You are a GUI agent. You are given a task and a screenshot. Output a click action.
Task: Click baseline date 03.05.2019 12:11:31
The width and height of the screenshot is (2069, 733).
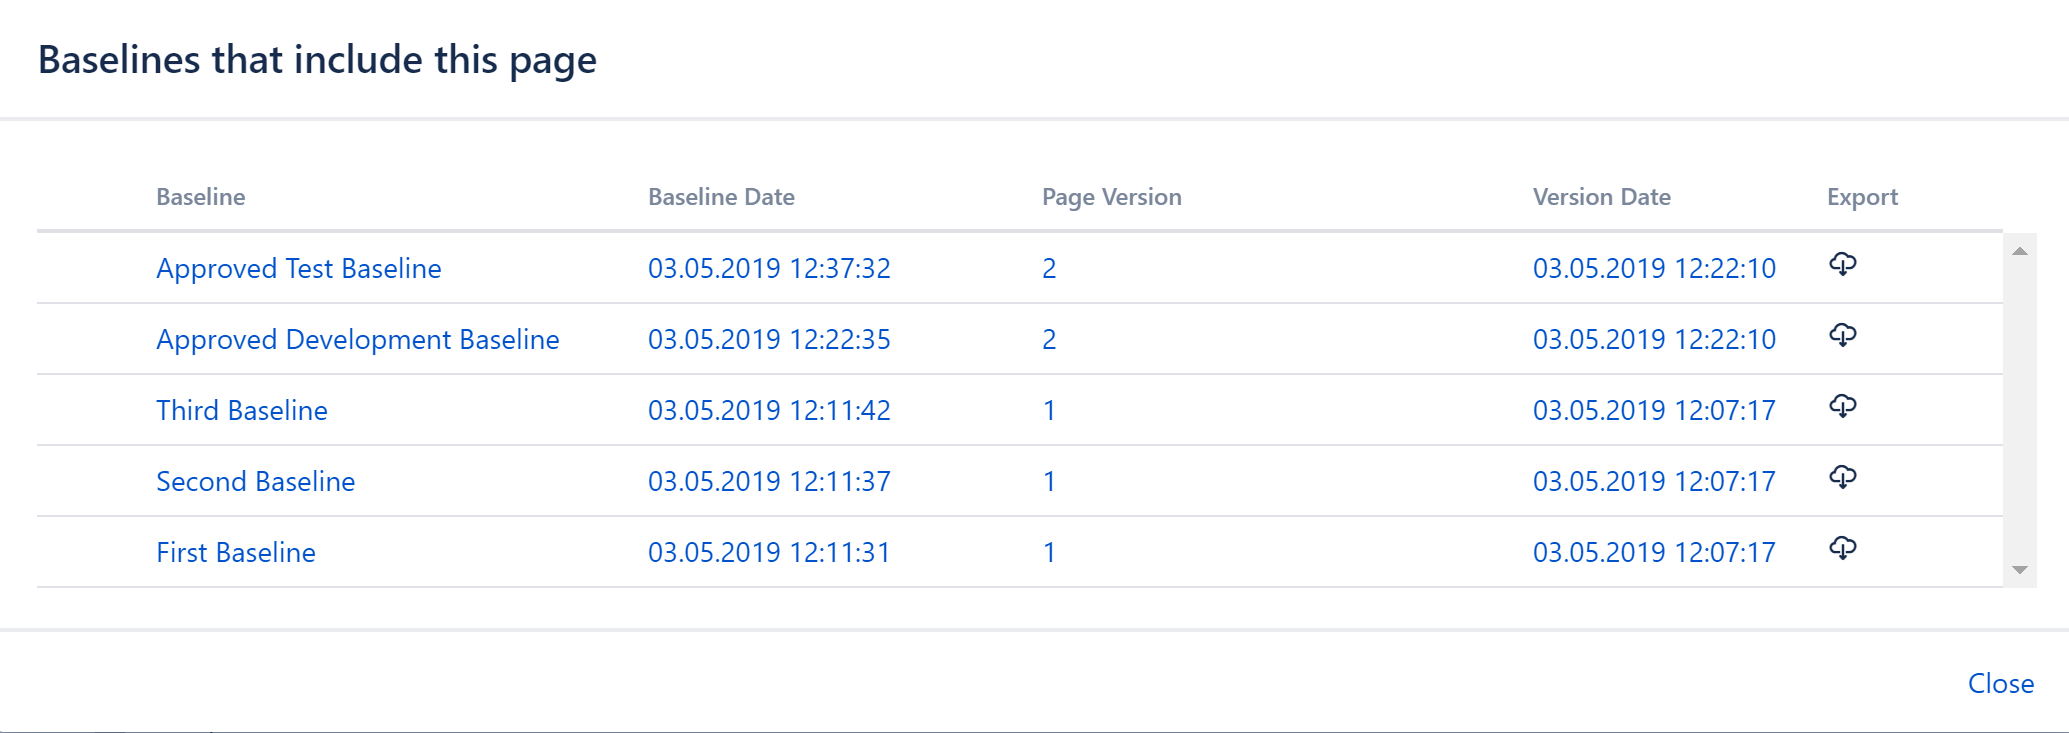point(768,553)
